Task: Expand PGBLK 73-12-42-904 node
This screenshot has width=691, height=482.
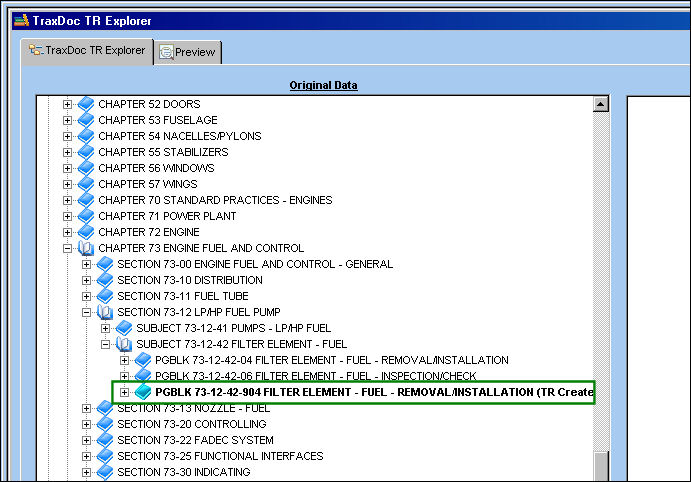Action: tap(124, 392)
